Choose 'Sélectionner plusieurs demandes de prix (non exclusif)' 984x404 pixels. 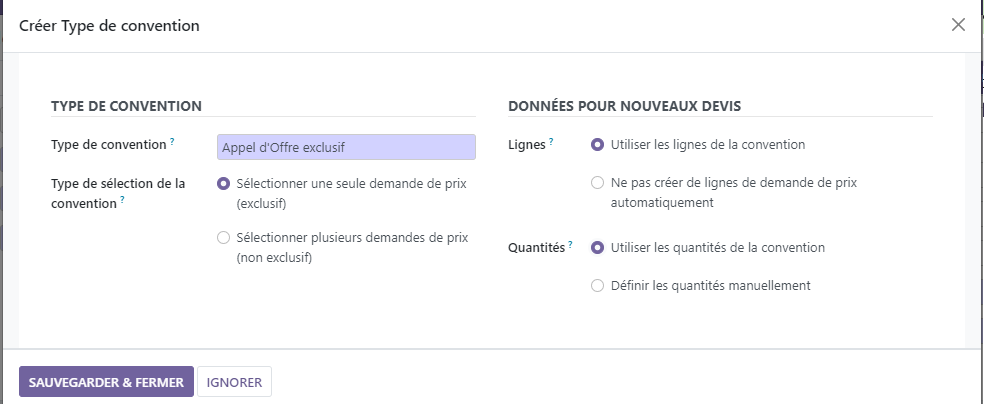pyautogui.click(x=223, y=238)
